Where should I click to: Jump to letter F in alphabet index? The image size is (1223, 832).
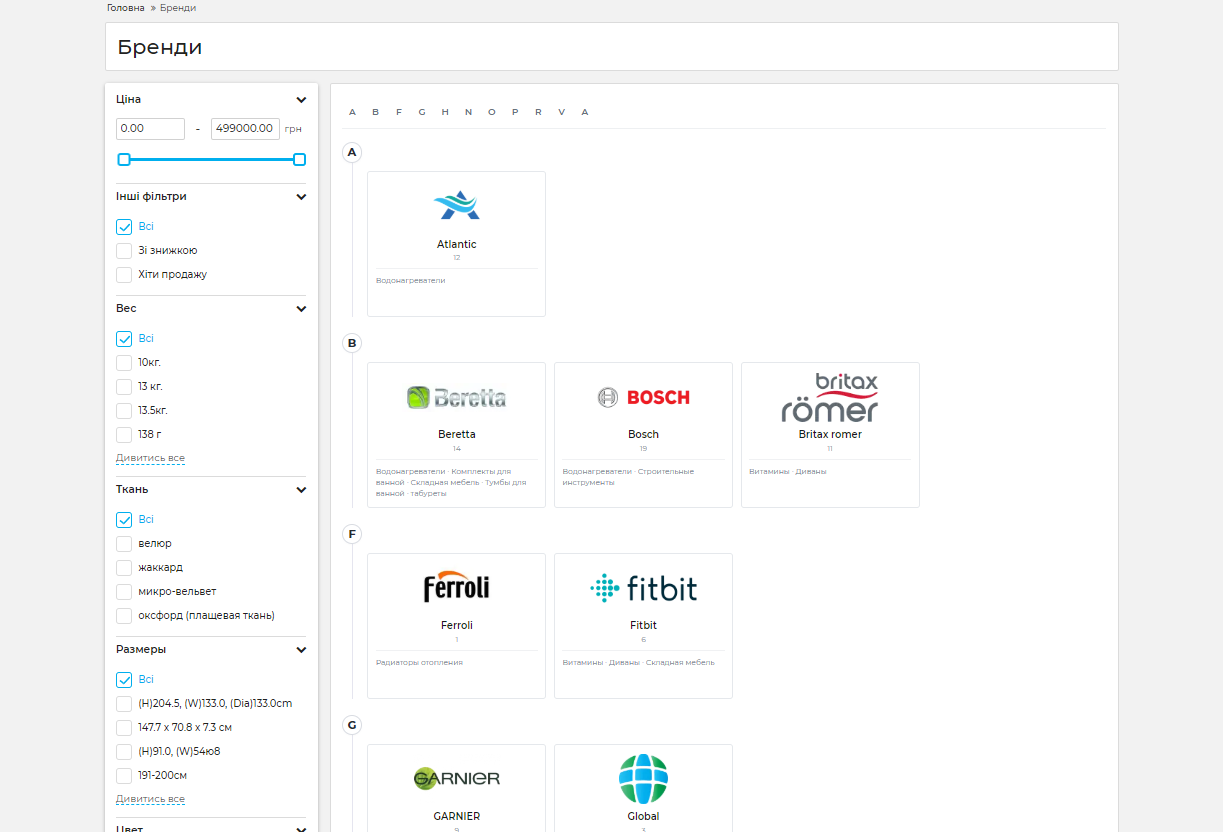(399, 112)
